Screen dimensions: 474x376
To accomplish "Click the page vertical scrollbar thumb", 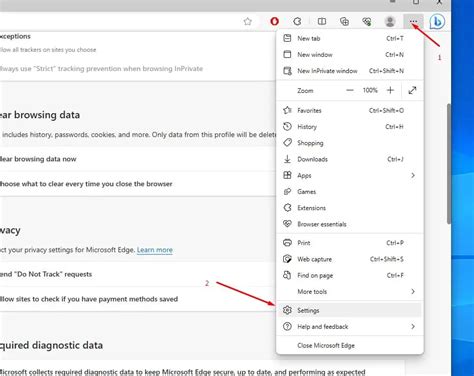I will click(449, 163).
